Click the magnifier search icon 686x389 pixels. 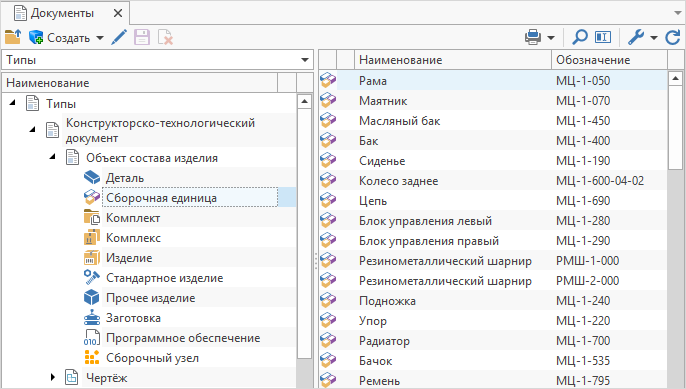pyautogui.click(x=580, y=38)
